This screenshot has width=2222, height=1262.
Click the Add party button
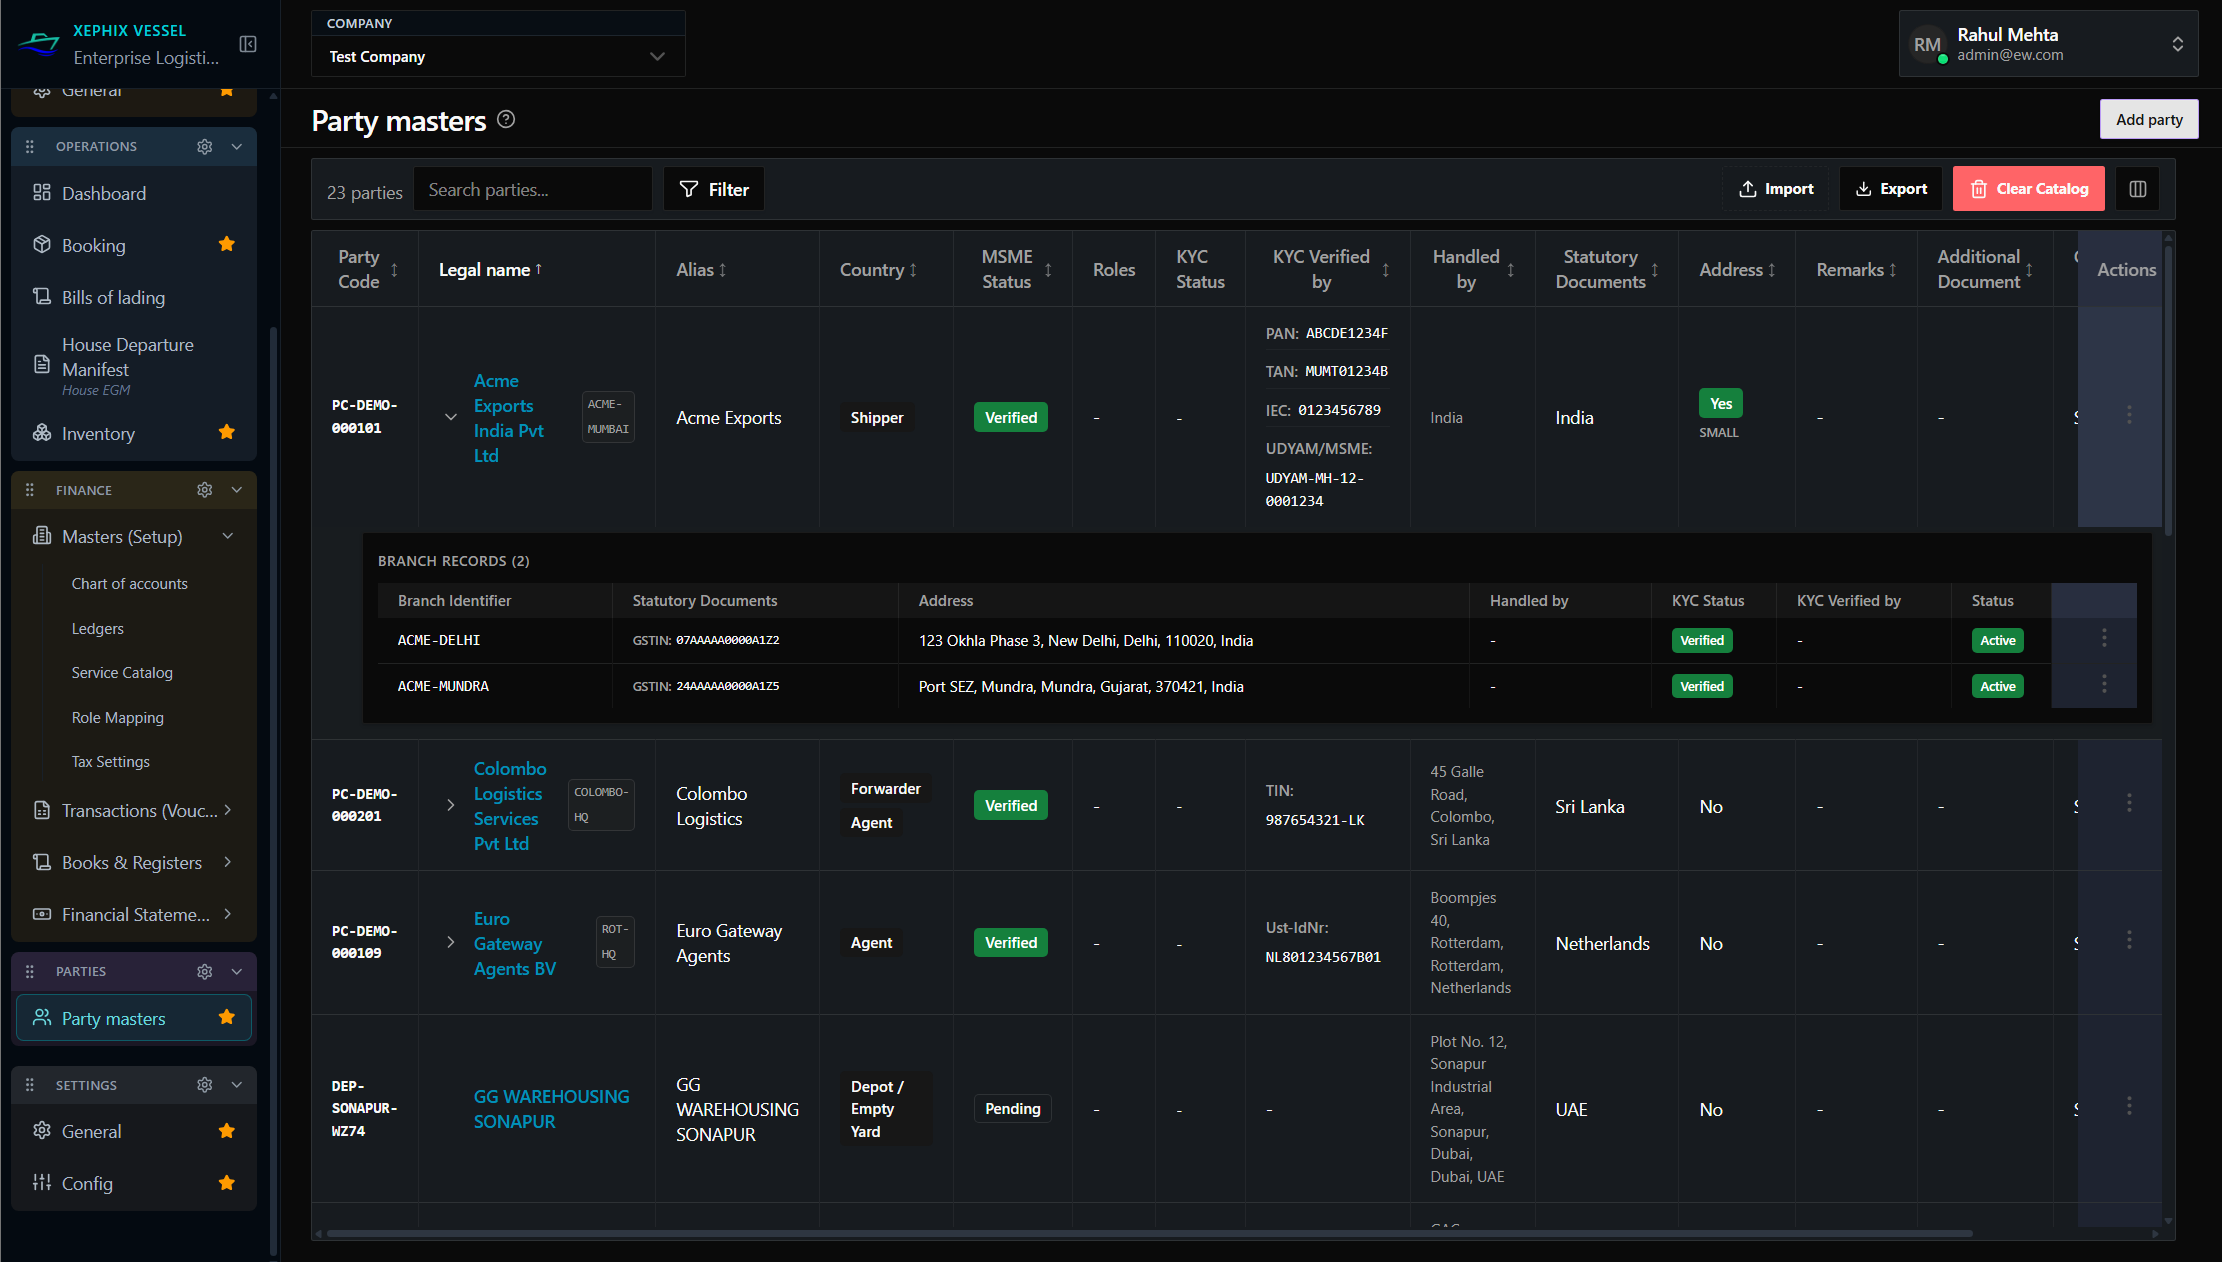[2149, 119]
